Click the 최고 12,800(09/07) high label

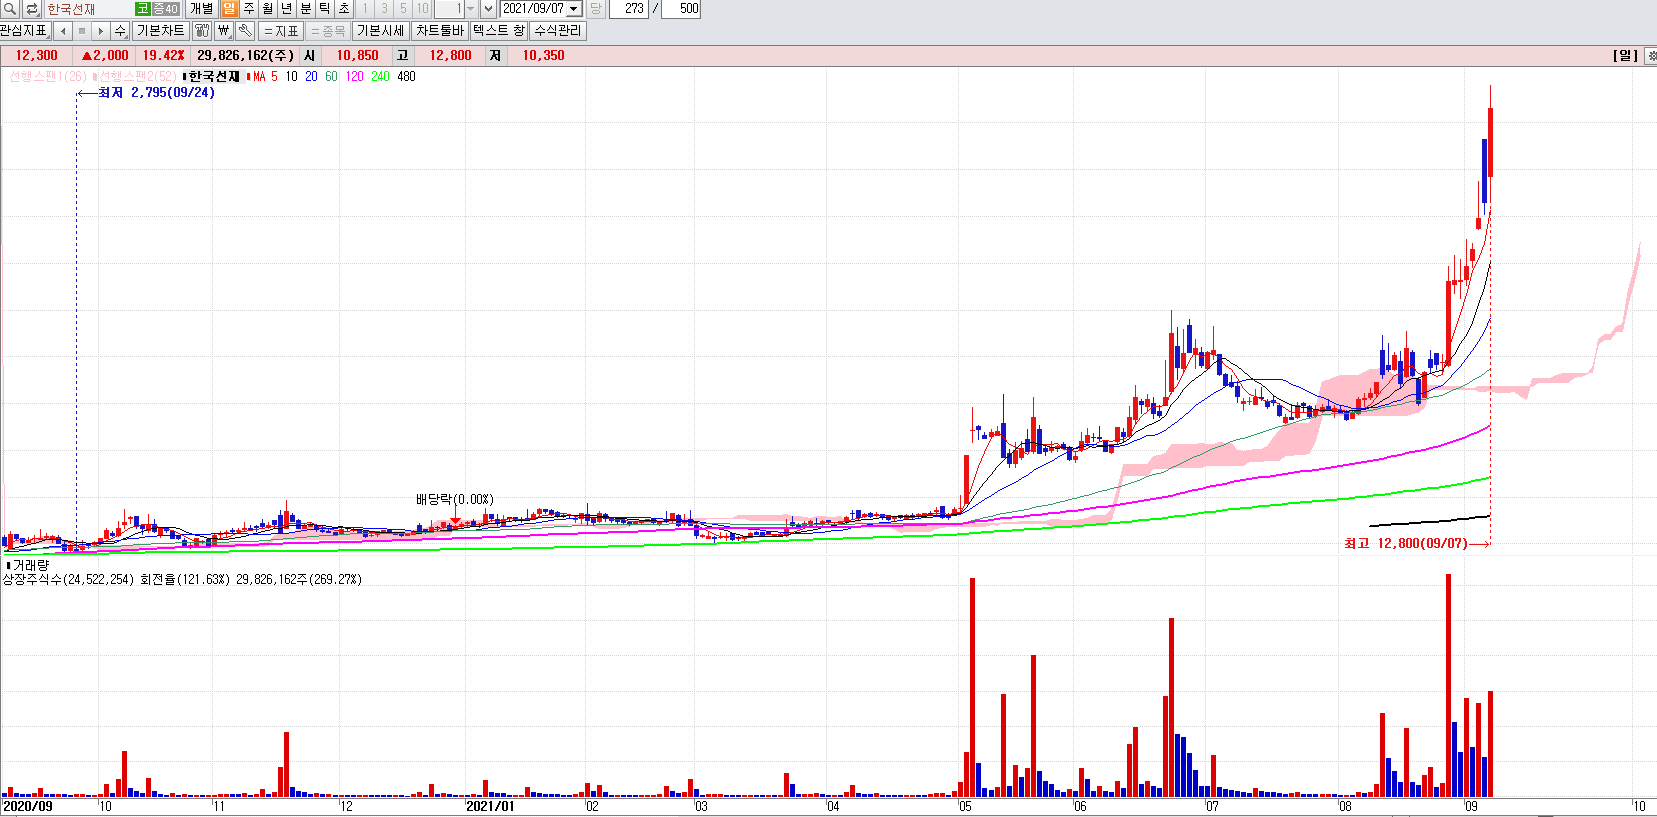[1406, 544]
